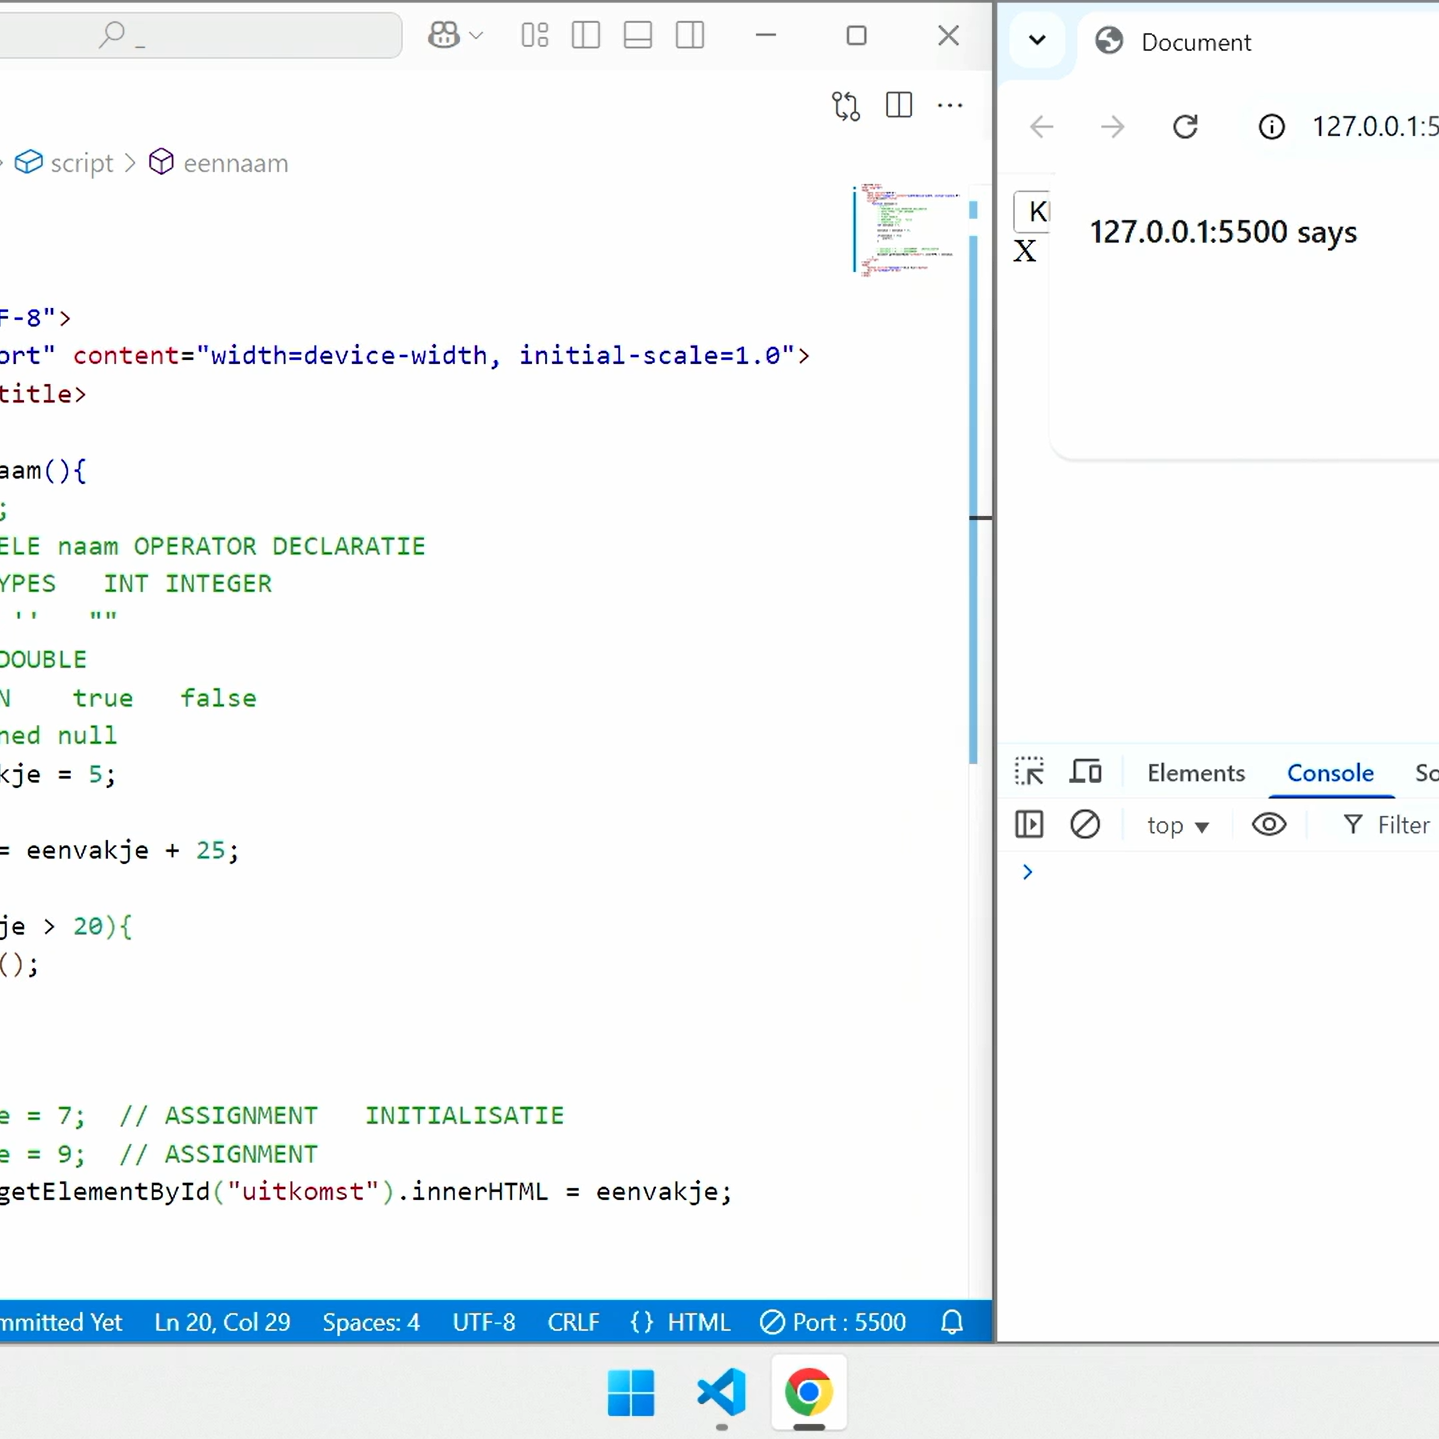This screenshot has height=1439, width=1439.
Task: Open editor More Actions menu
Action: click(950, 106)
